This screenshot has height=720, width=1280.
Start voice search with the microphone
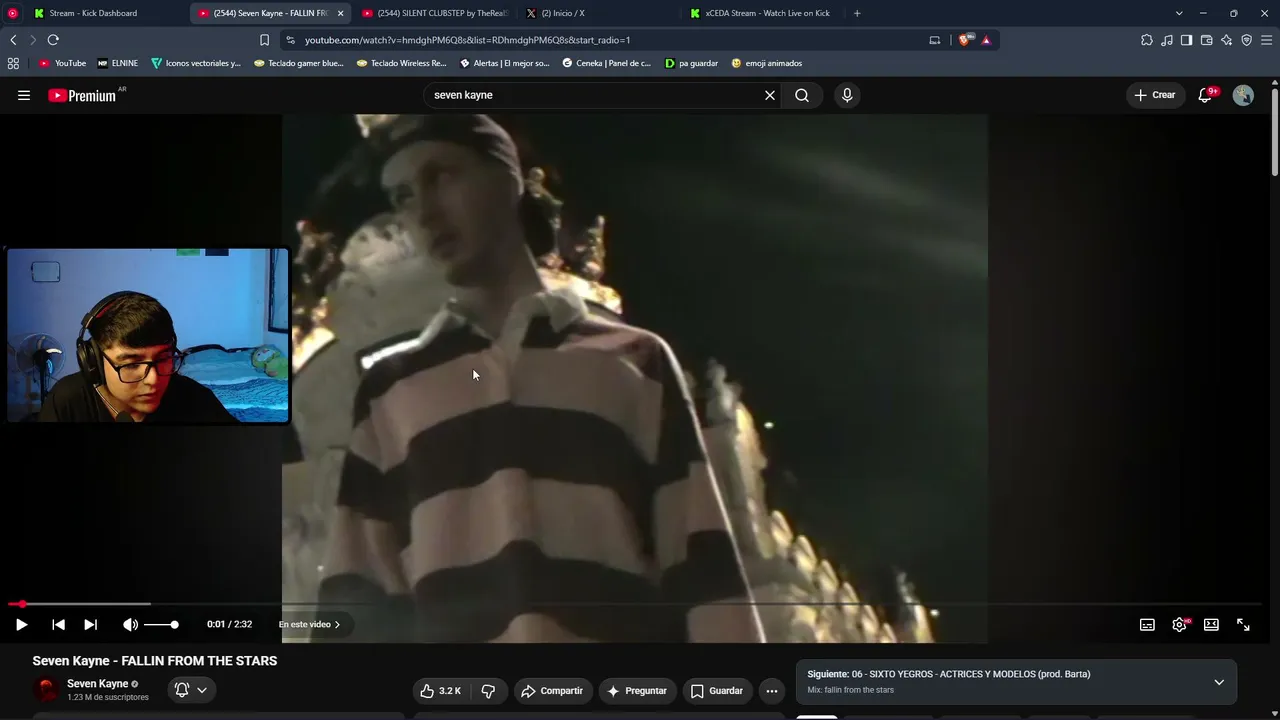click(847, 95)
